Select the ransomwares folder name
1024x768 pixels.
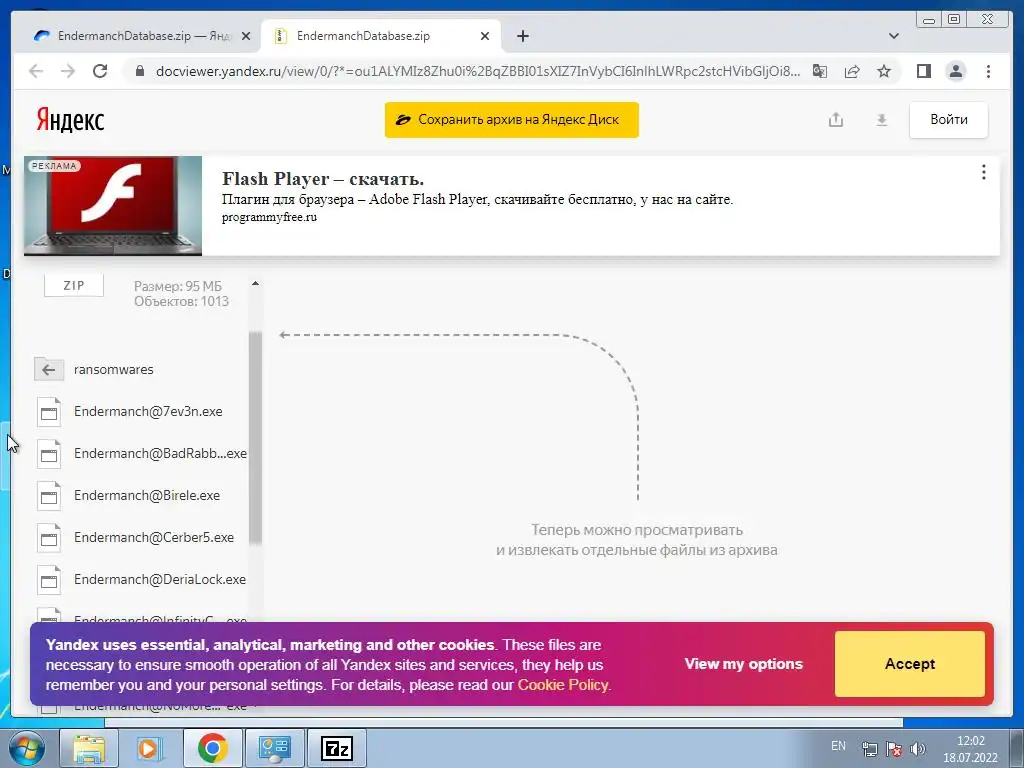114,370
